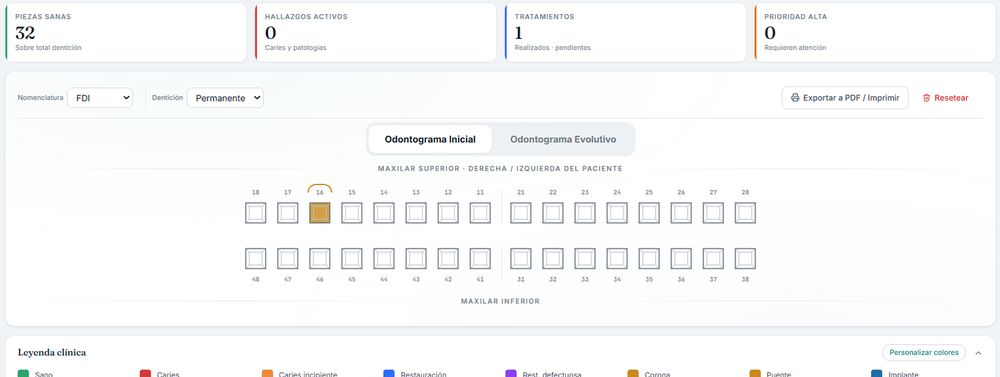
Task: Open the Dentición Permanente dropdown
Action: tap(225, 98)
